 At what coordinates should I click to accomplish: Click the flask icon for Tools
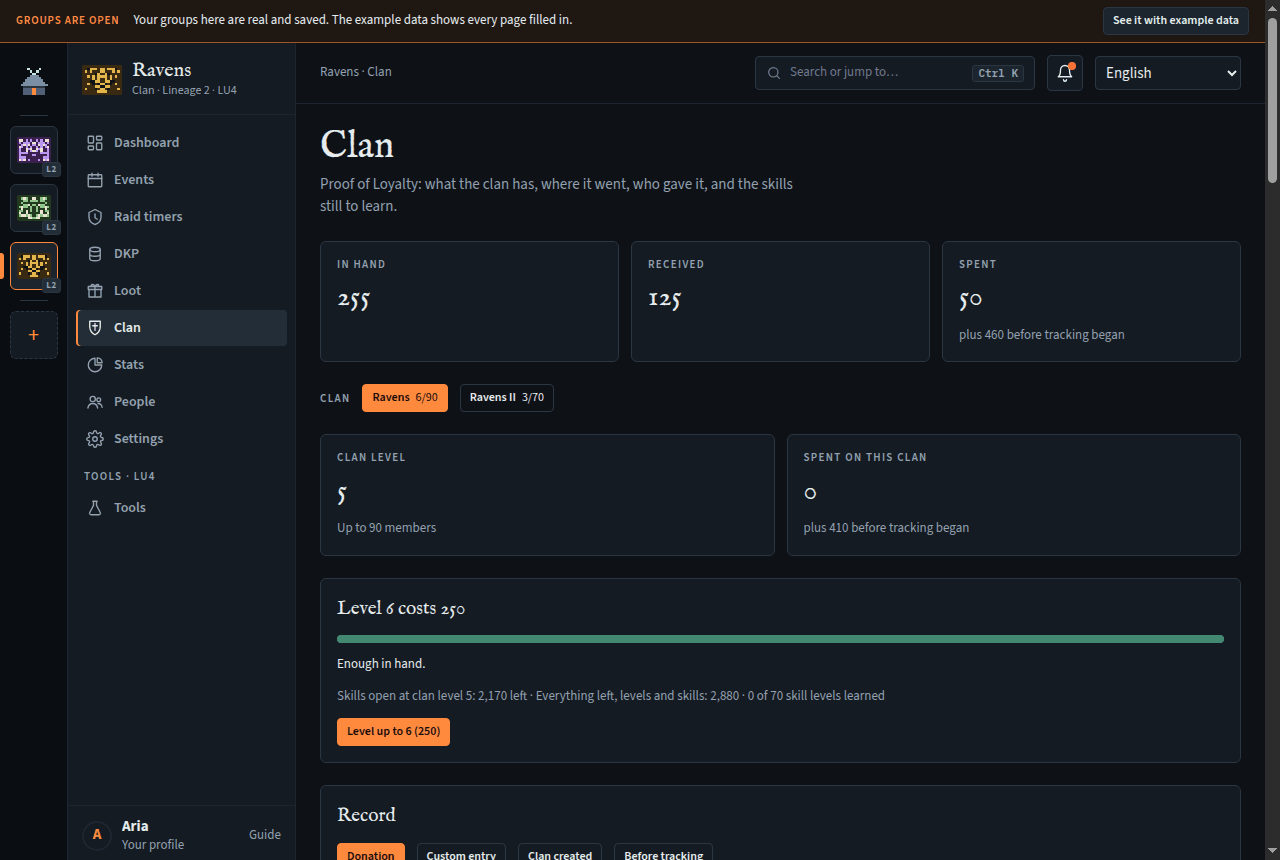[95, 508]
